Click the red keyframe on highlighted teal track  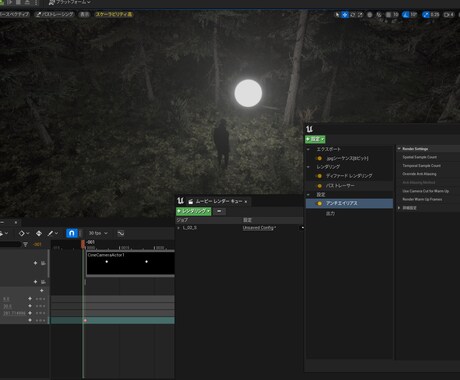(x=85, y=320)
